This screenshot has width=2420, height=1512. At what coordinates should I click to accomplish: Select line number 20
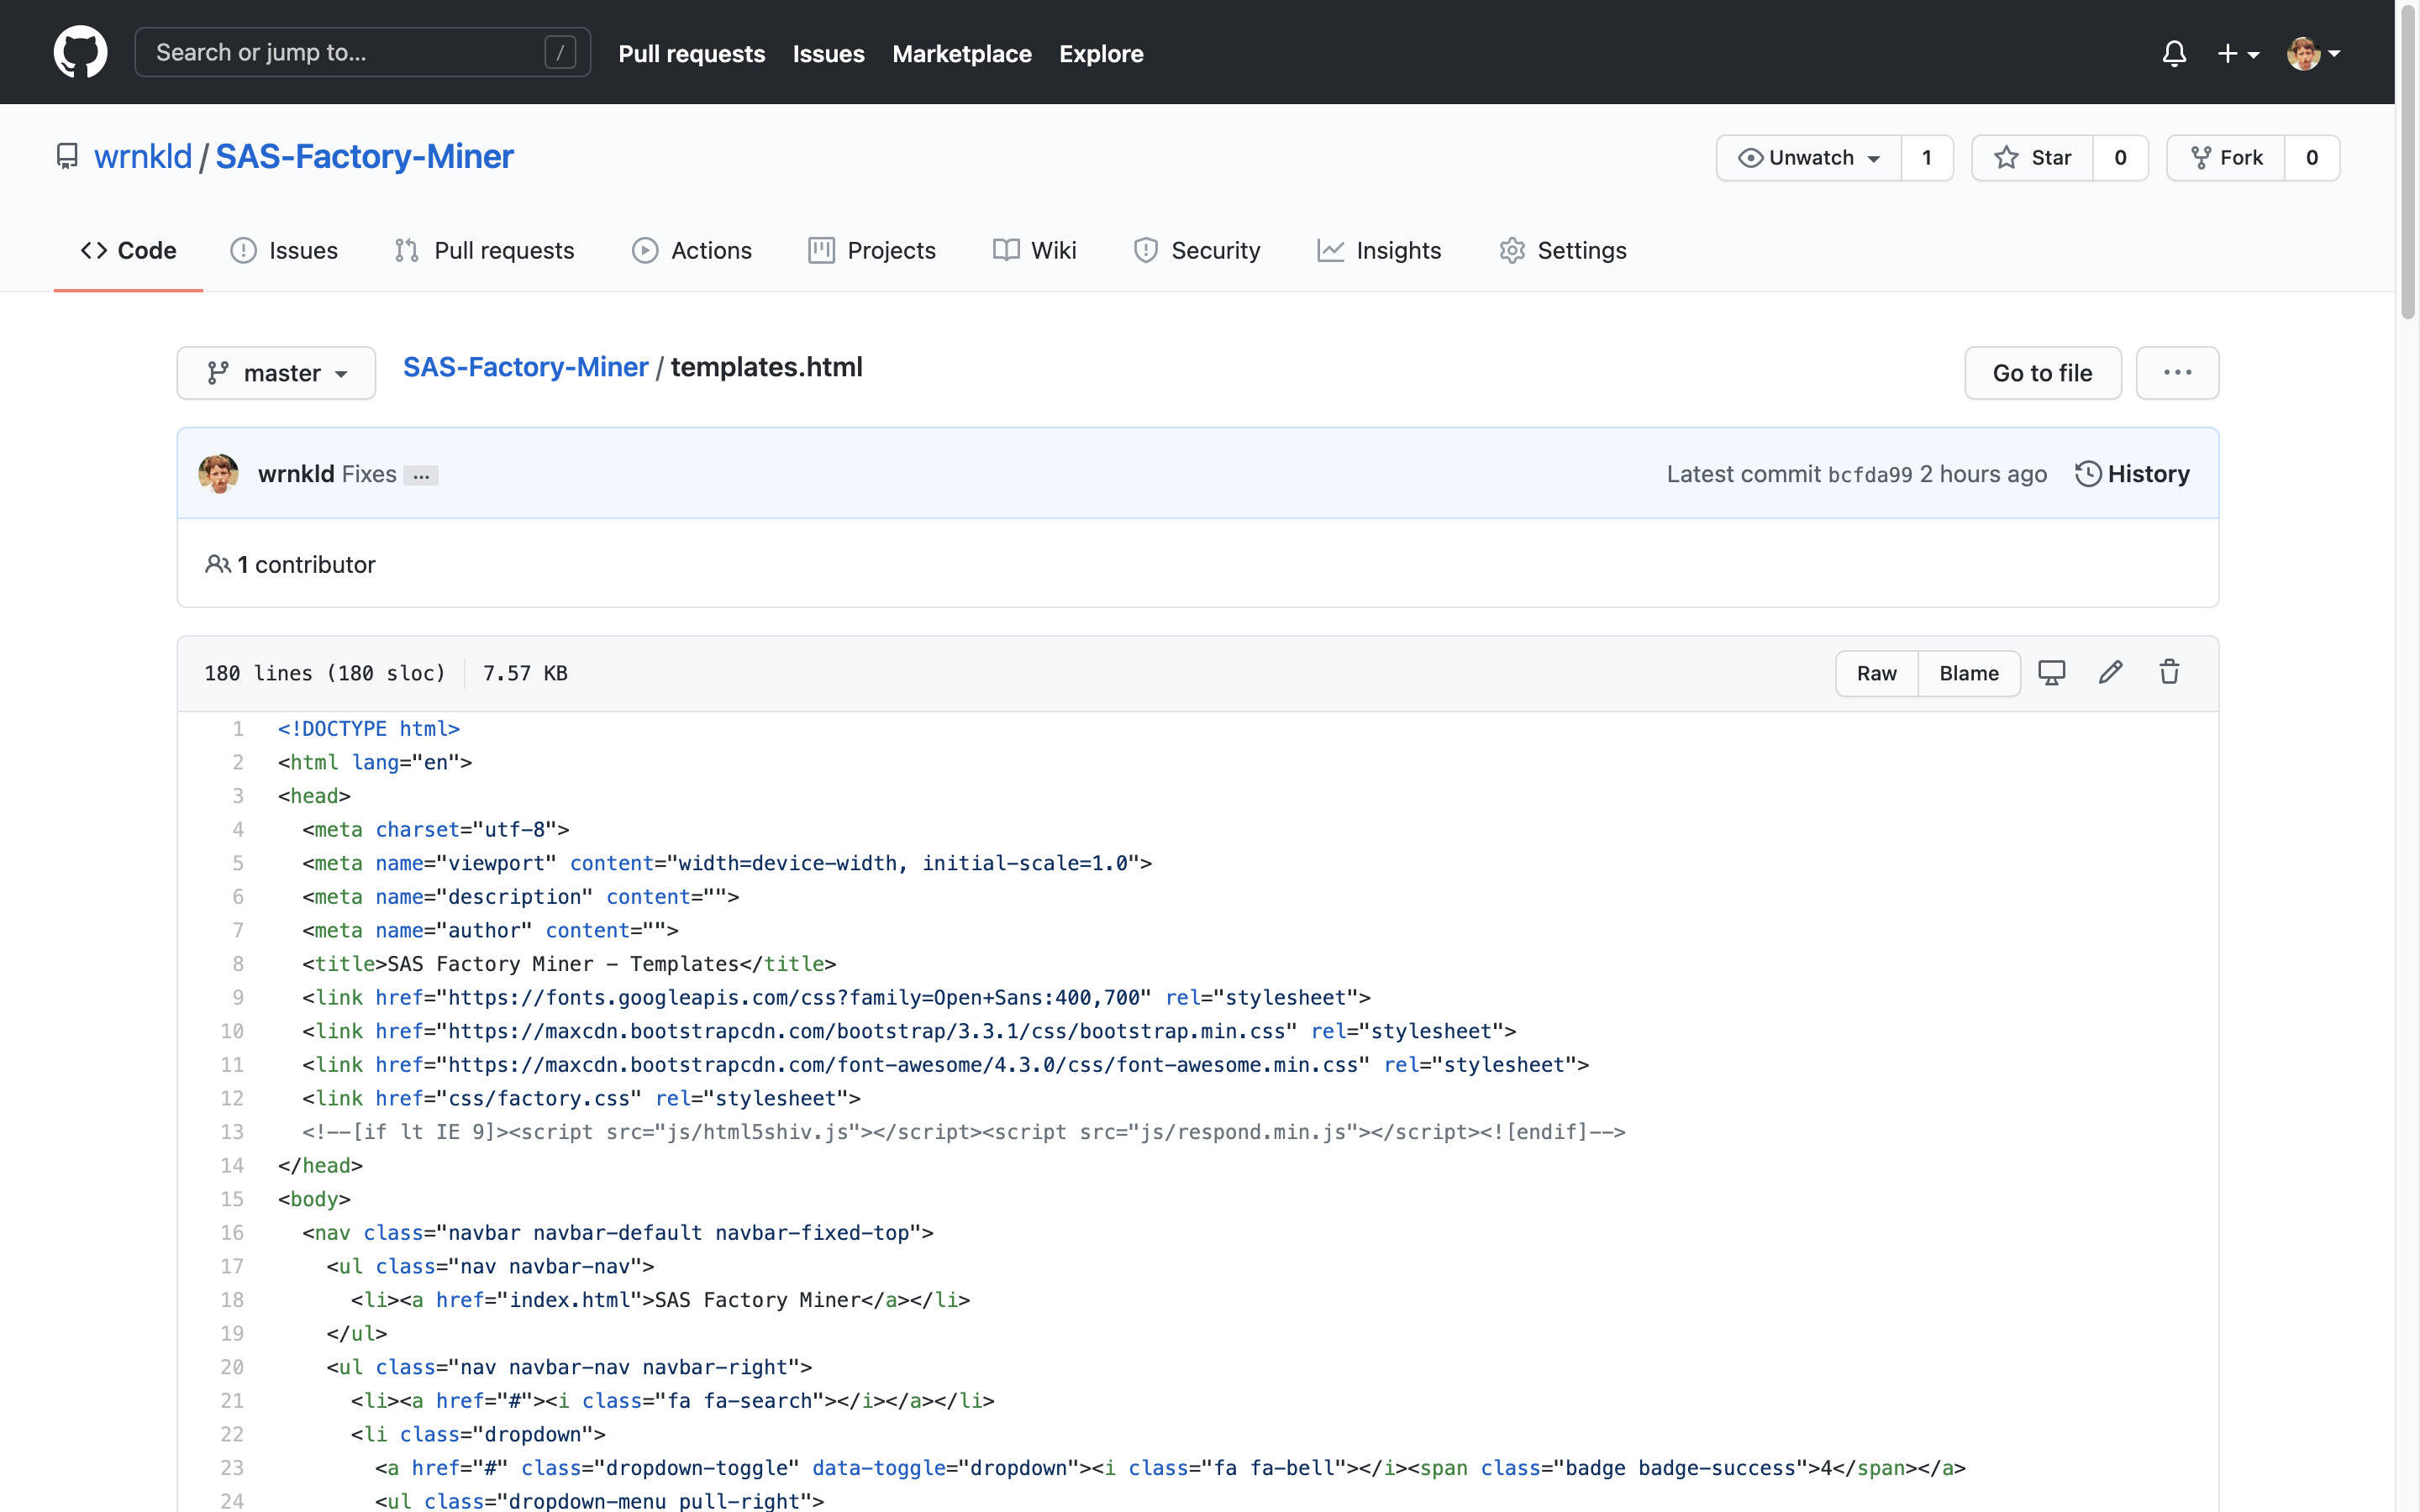[232, 1367]
